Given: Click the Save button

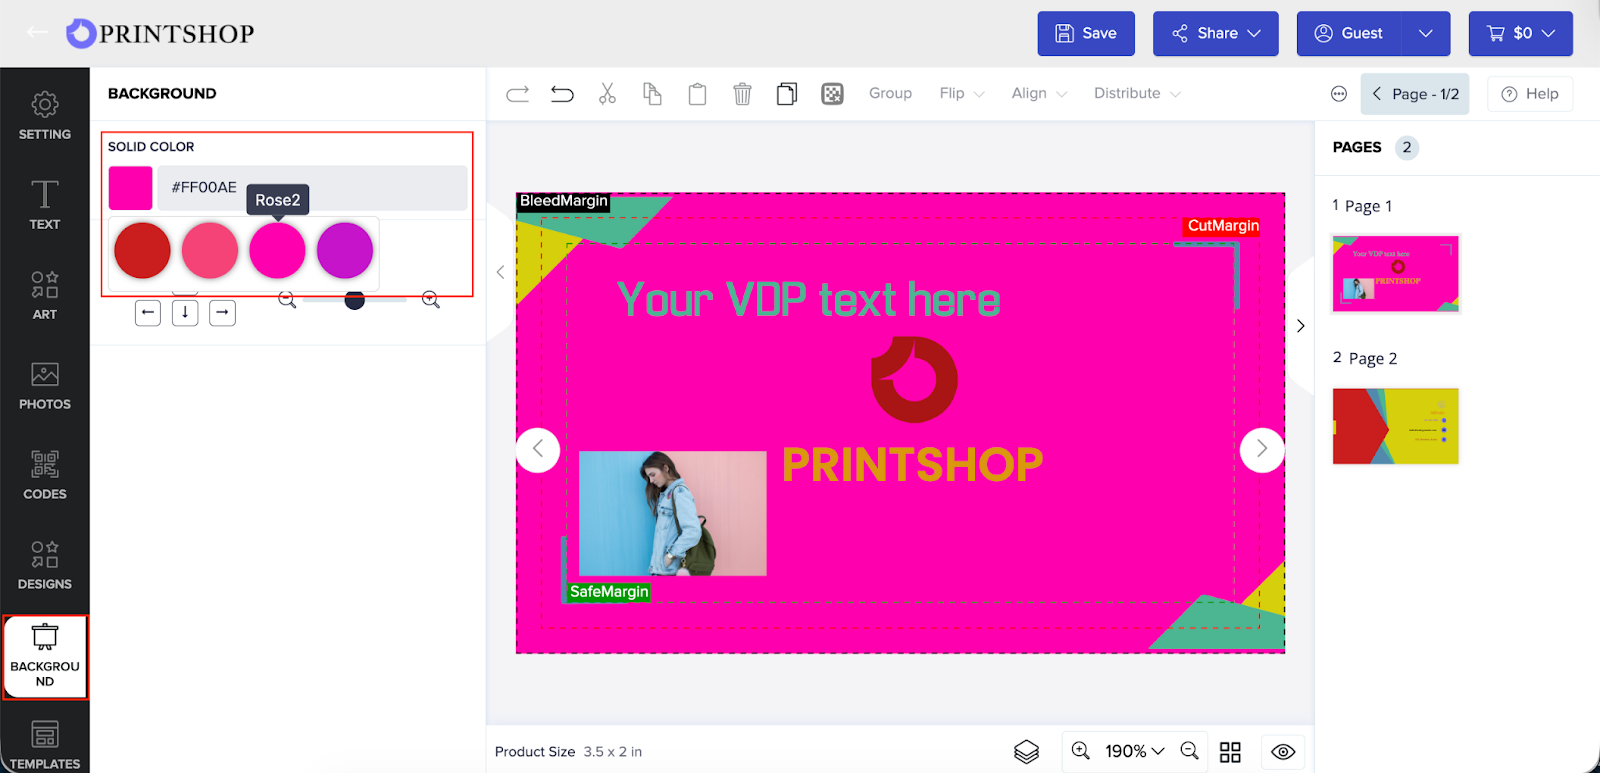Looking at the screenshot, I should pos(1085,33).
